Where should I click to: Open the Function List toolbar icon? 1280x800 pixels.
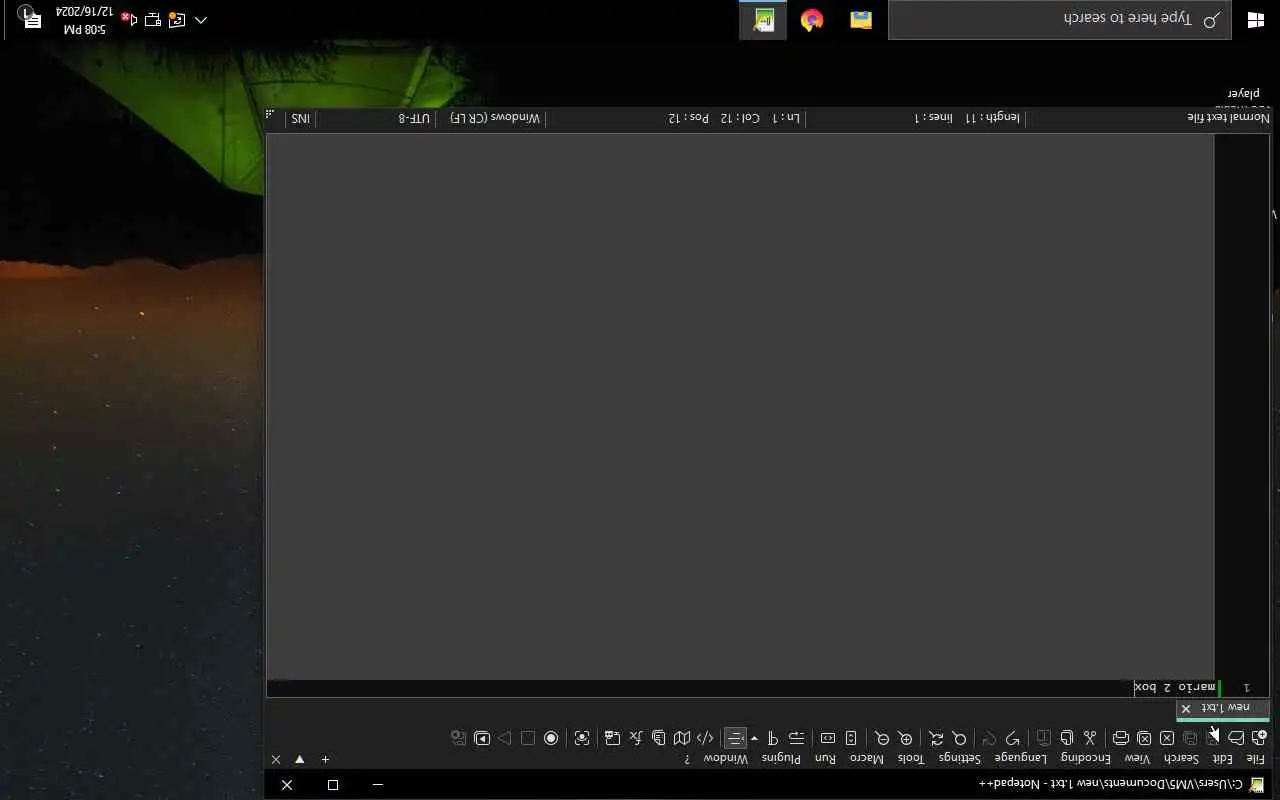tap(636, 738)
